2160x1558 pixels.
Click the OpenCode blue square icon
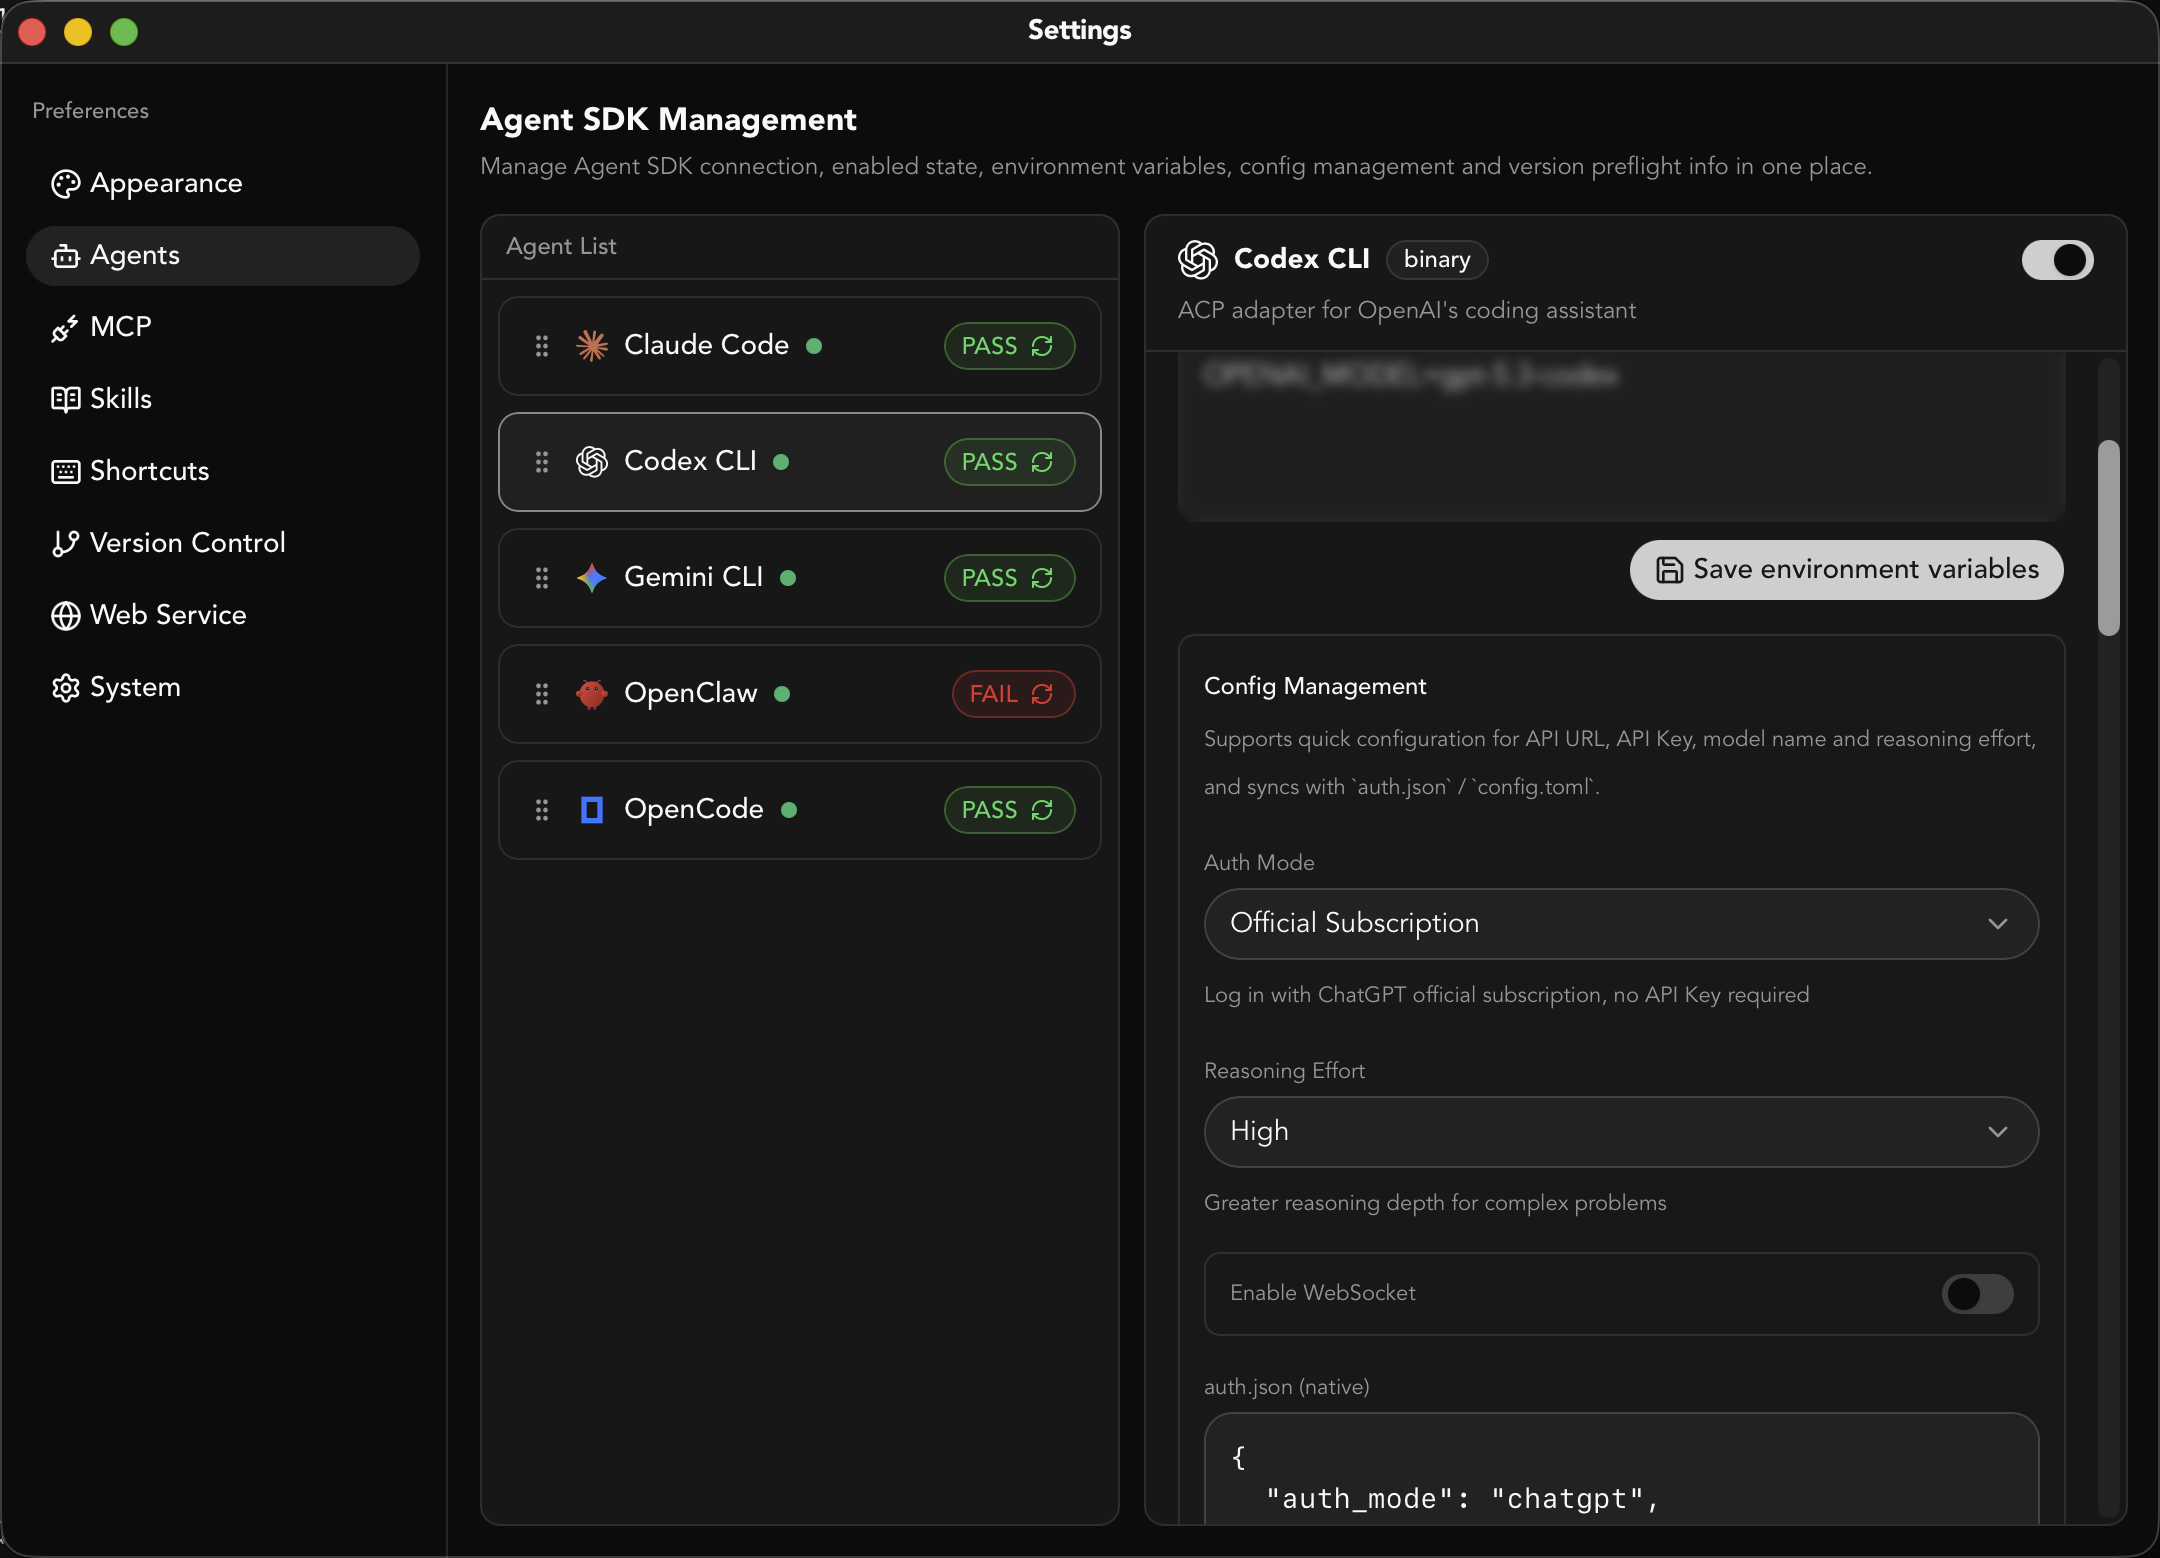(592, 810)
